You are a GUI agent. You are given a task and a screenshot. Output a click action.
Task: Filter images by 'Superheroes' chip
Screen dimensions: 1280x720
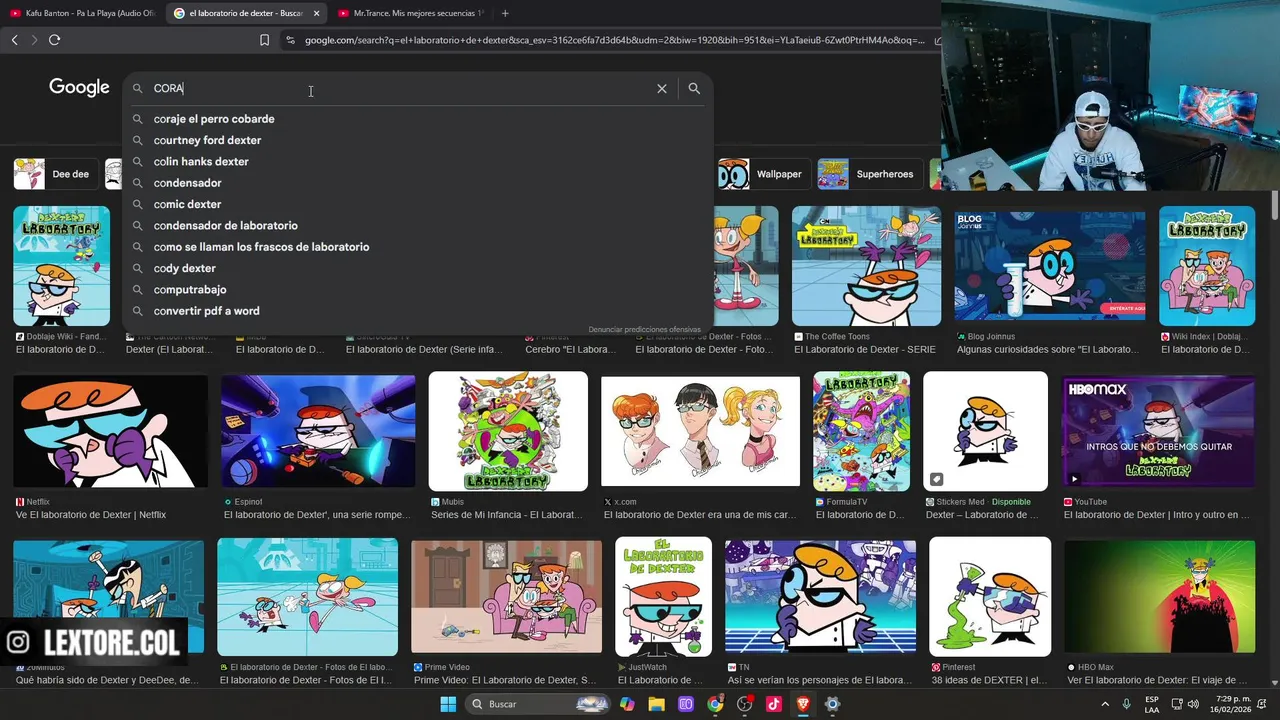point(868,174)
